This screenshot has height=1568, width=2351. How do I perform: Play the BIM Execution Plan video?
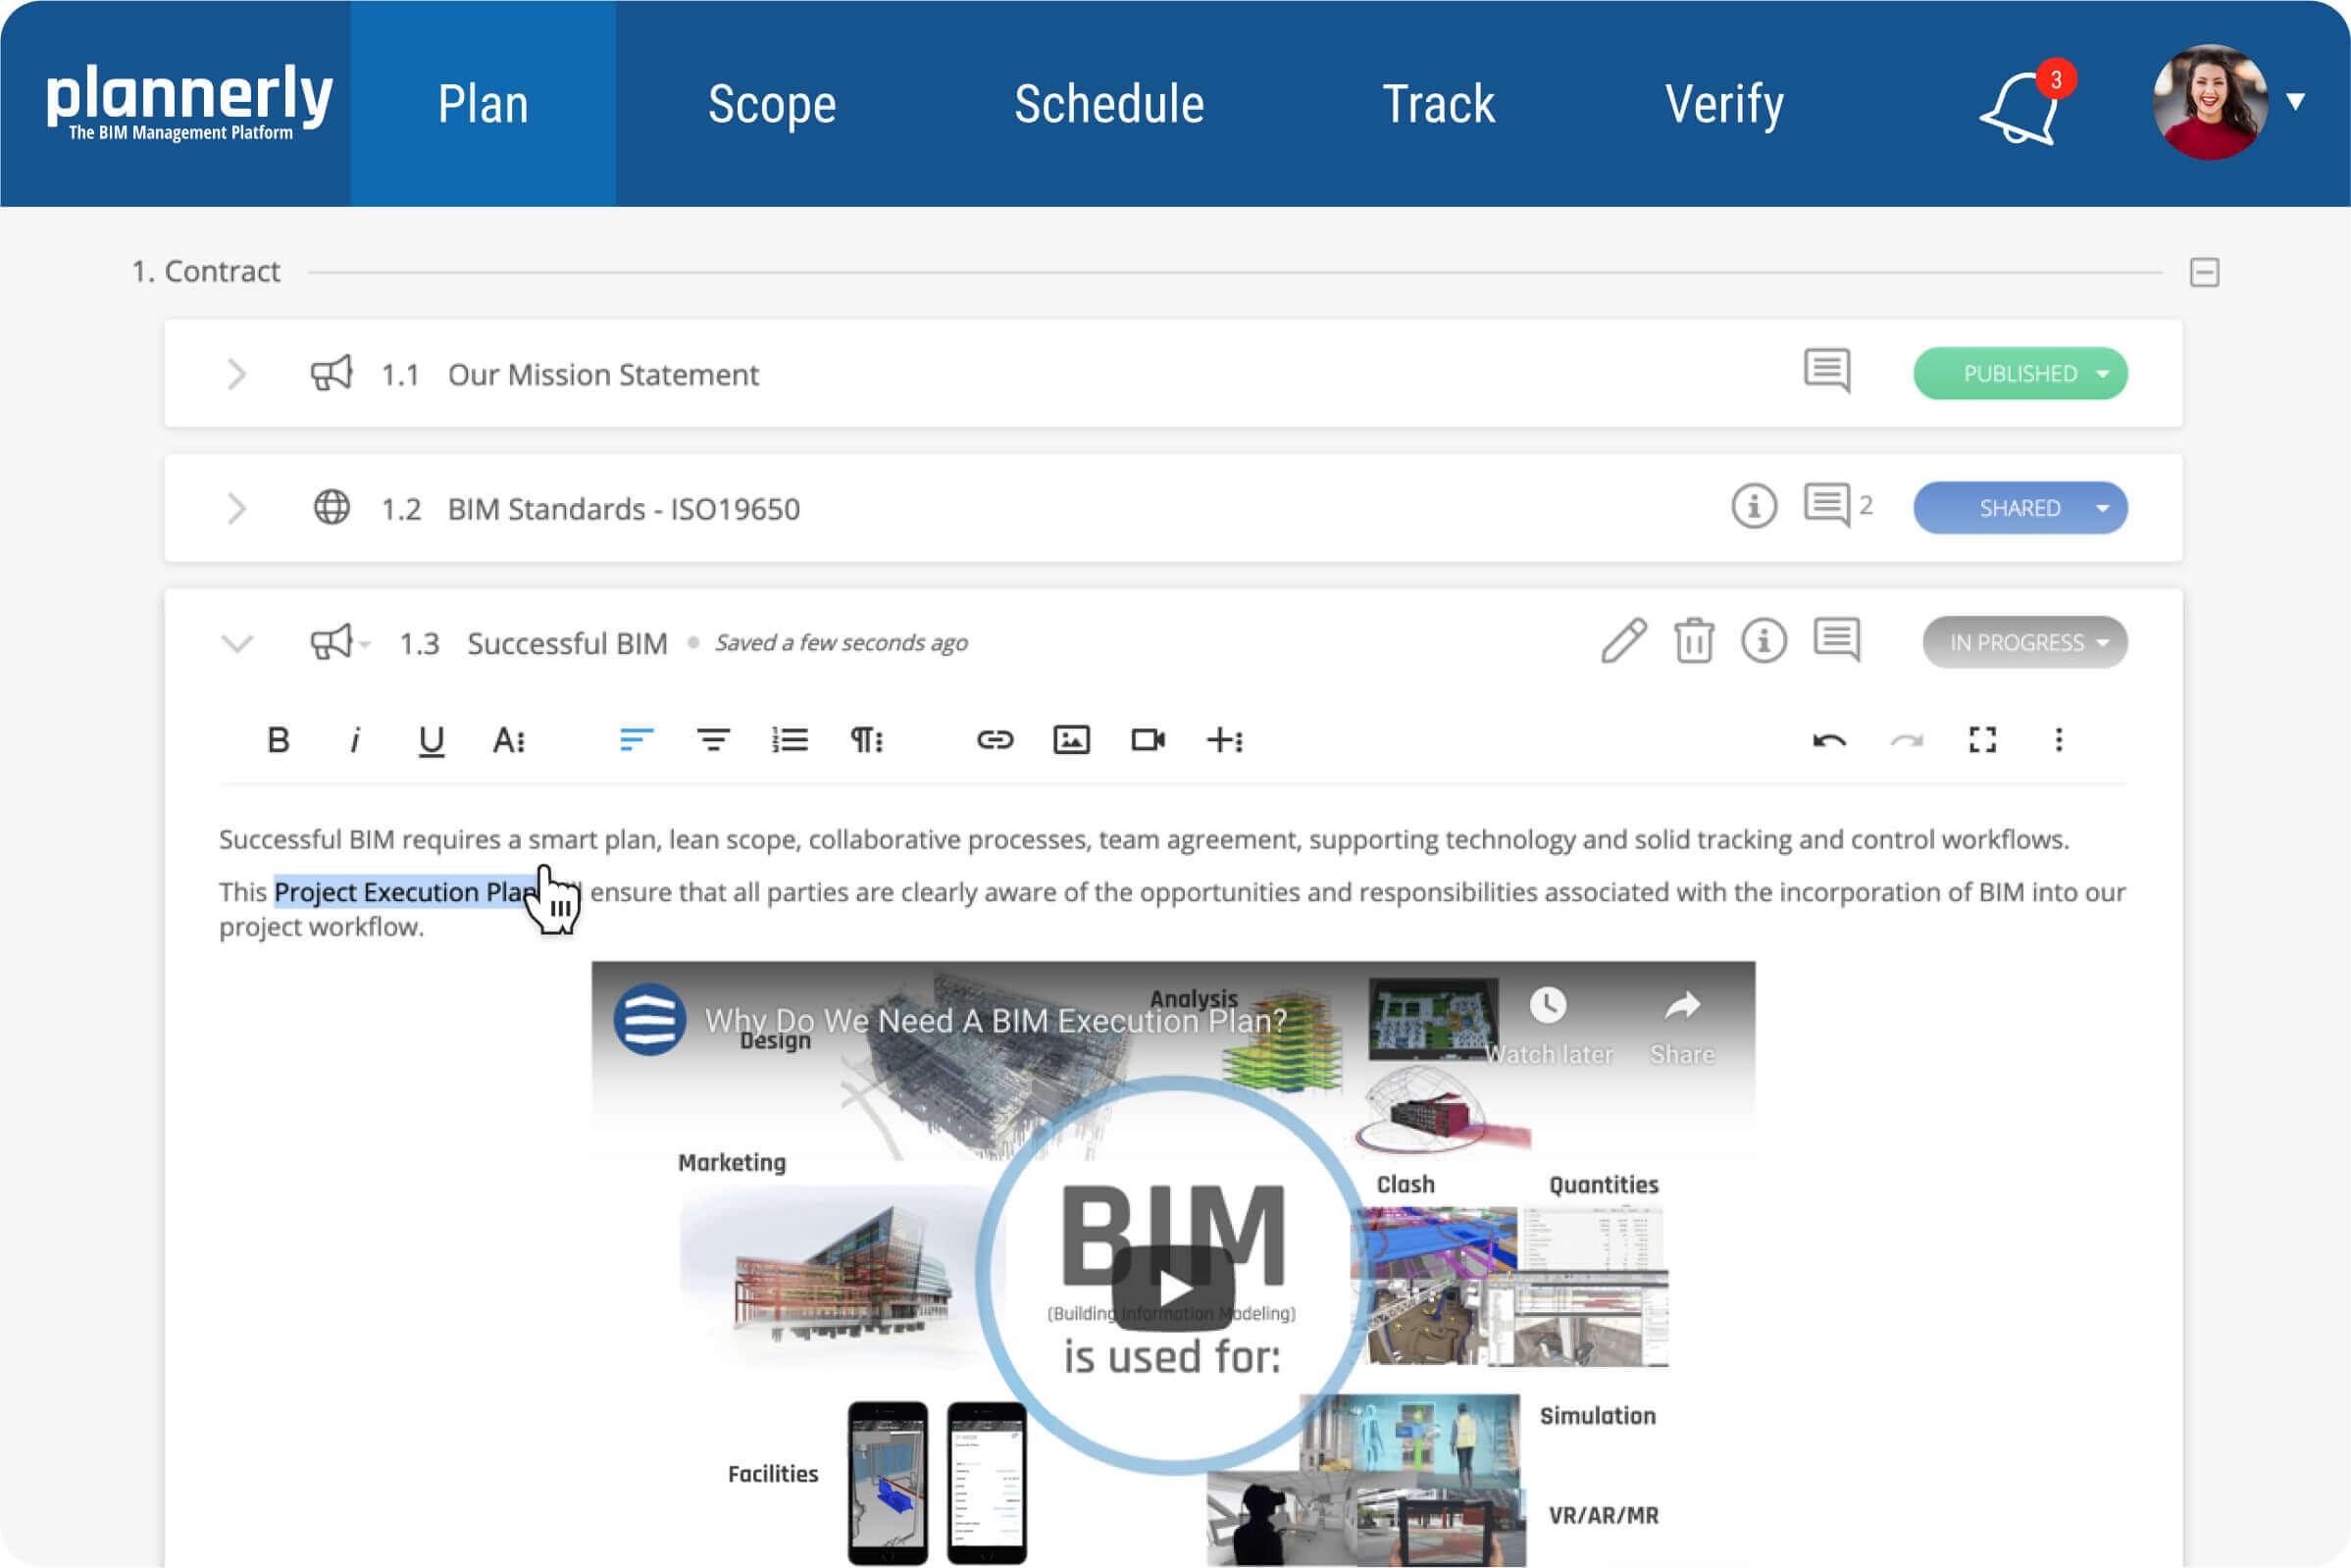pyautogui.click(x=1172, y=1288)
